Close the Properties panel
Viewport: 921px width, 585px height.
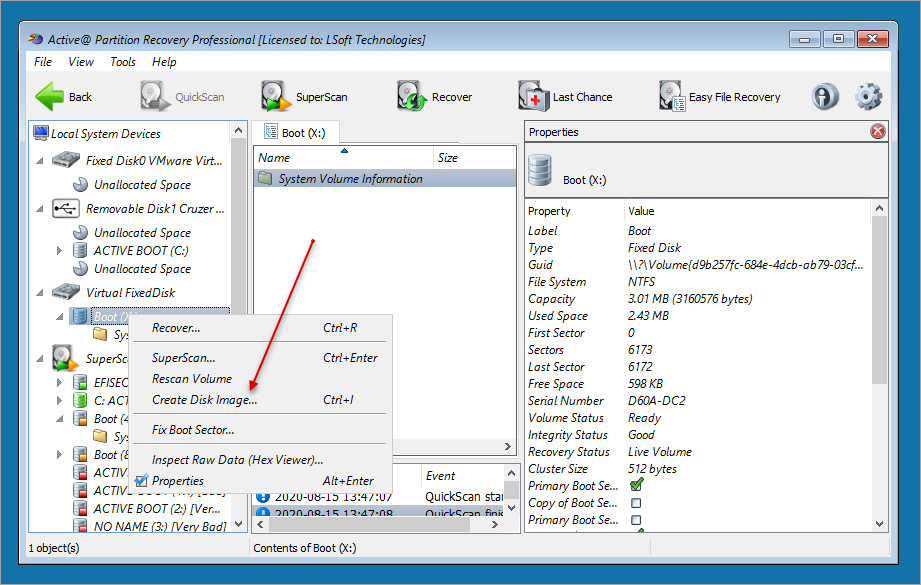[x=878, y=132]
